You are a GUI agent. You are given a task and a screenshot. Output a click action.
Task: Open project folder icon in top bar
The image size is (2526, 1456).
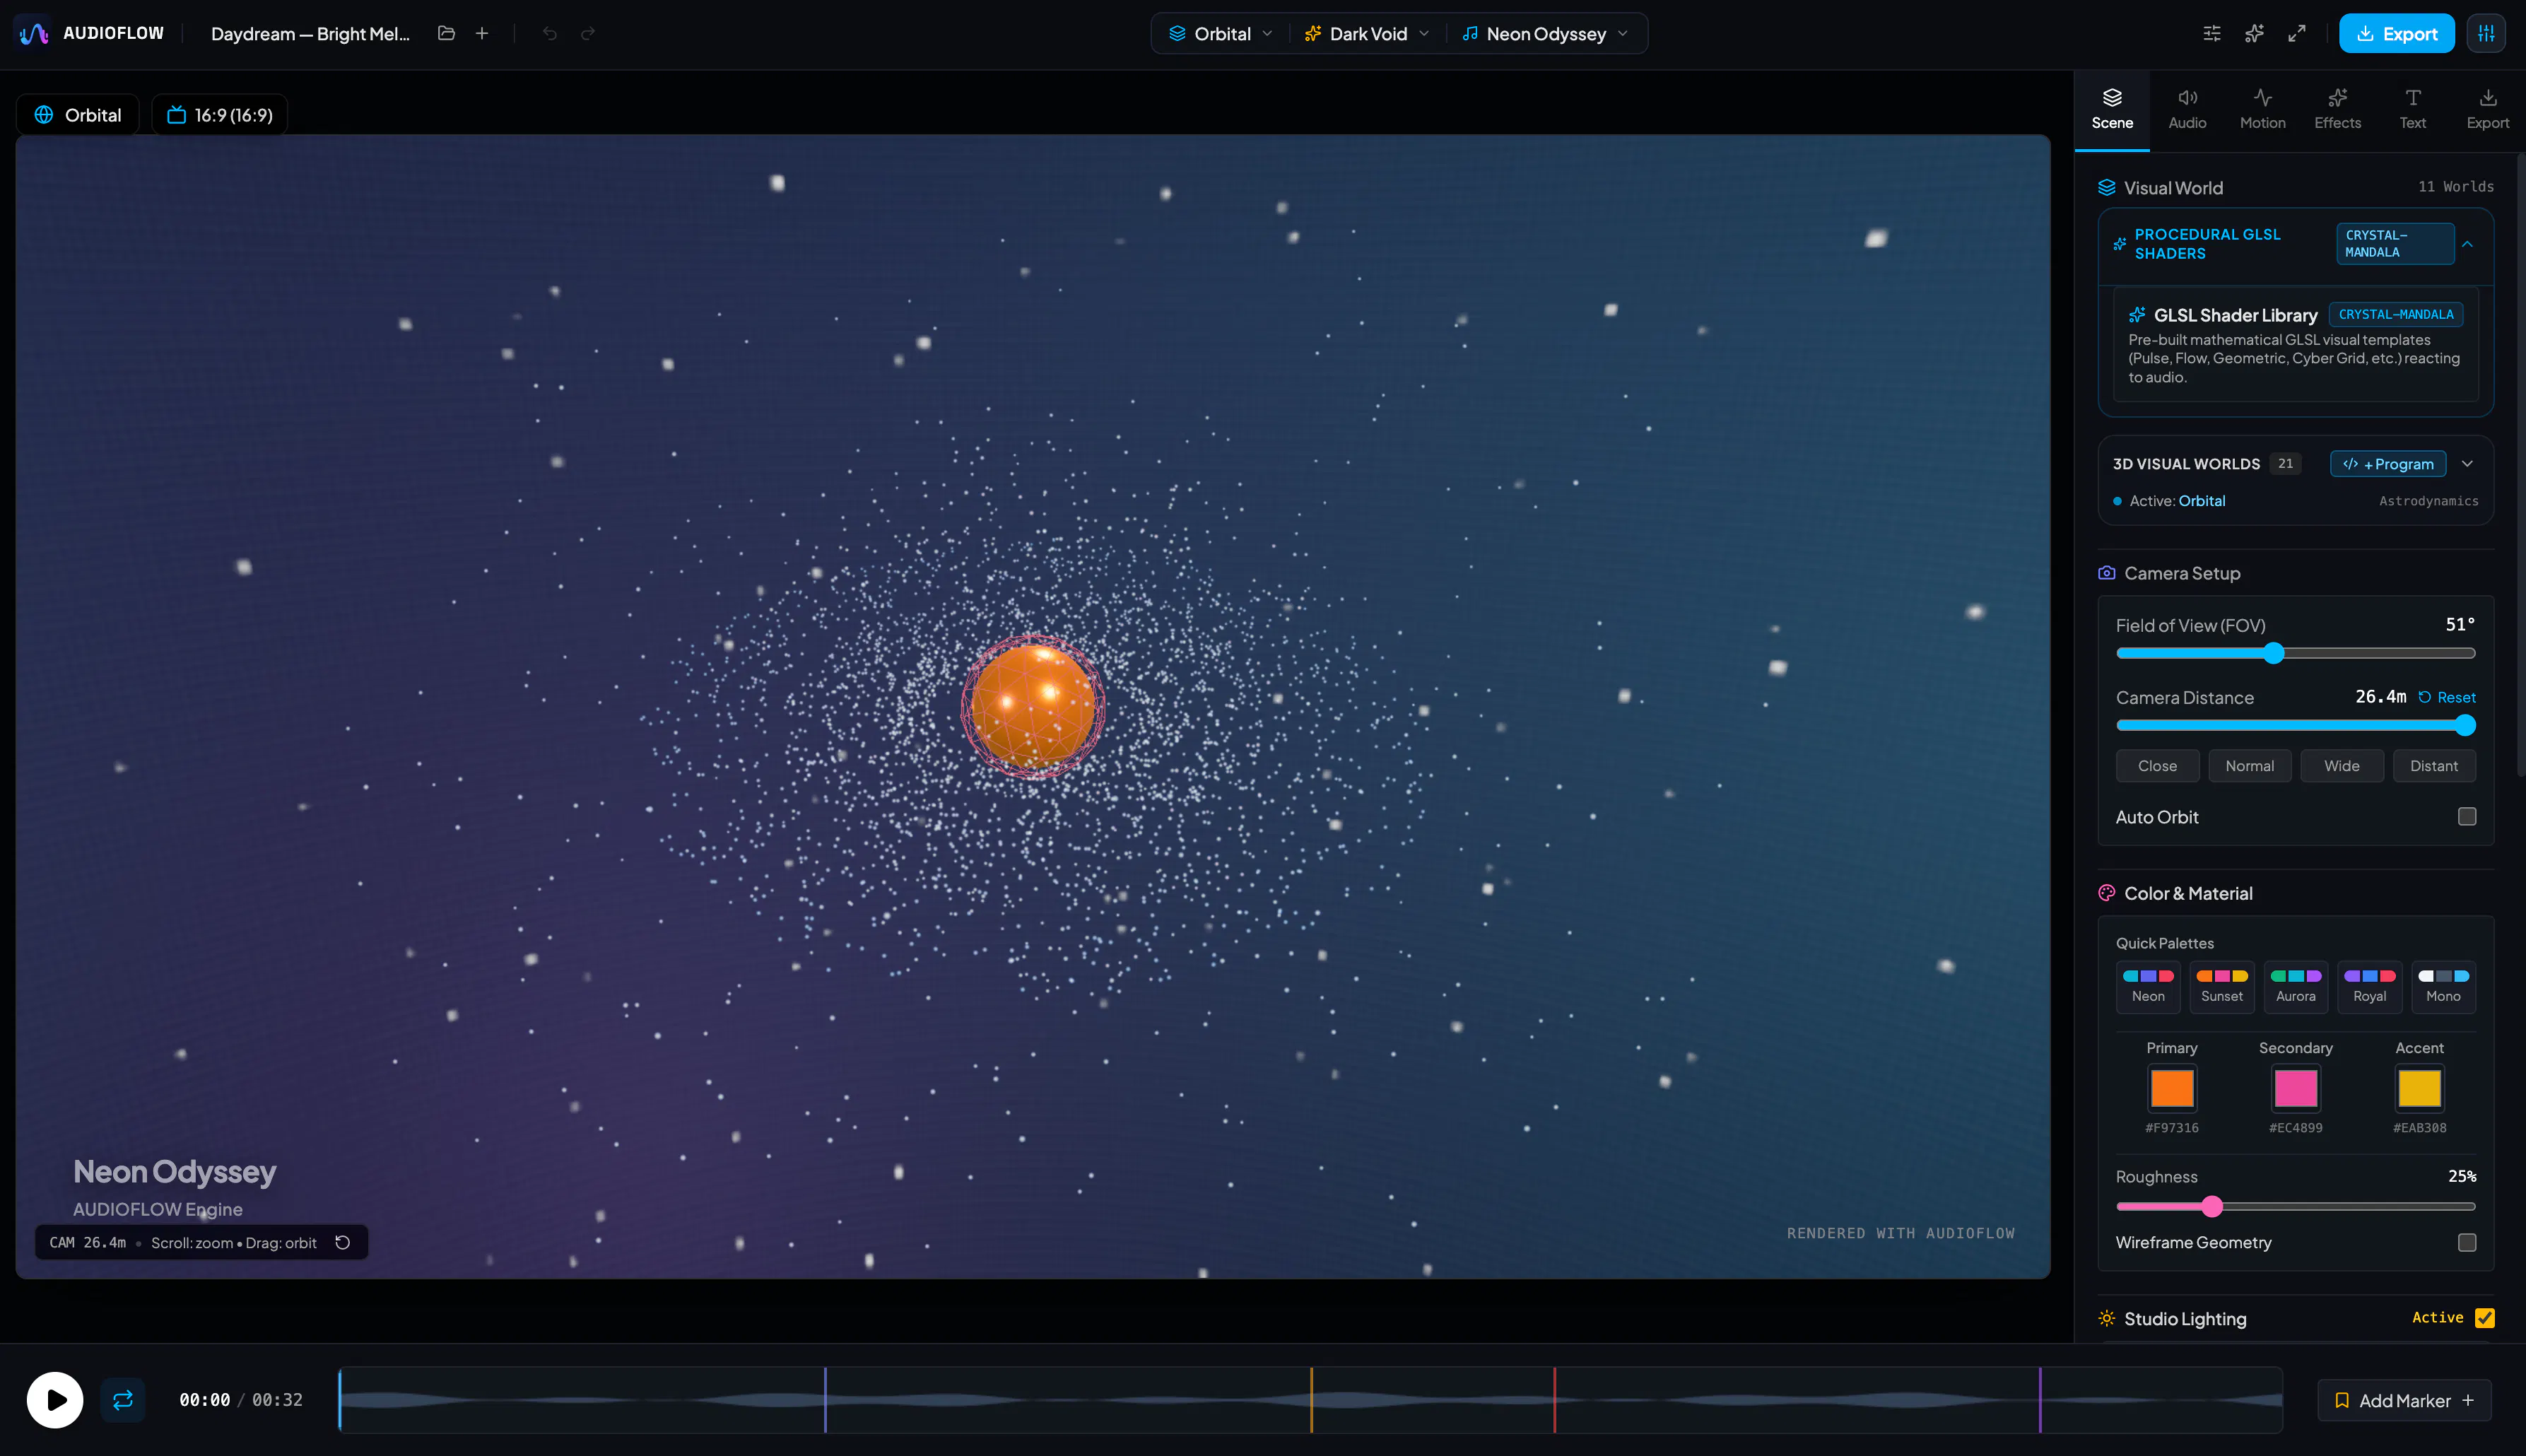coord(446,33)
